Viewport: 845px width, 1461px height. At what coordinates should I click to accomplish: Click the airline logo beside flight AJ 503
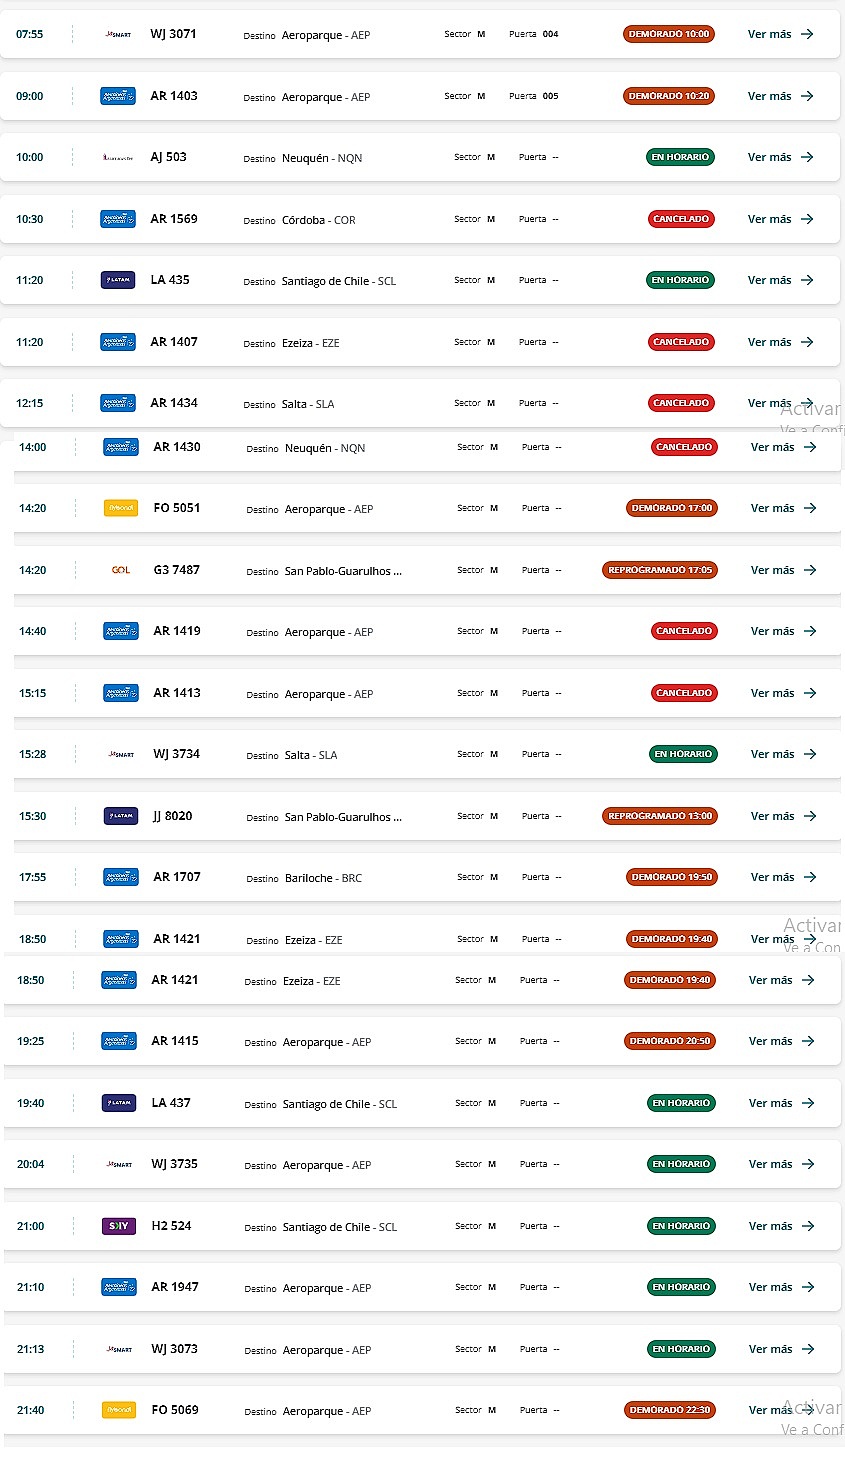118,158
